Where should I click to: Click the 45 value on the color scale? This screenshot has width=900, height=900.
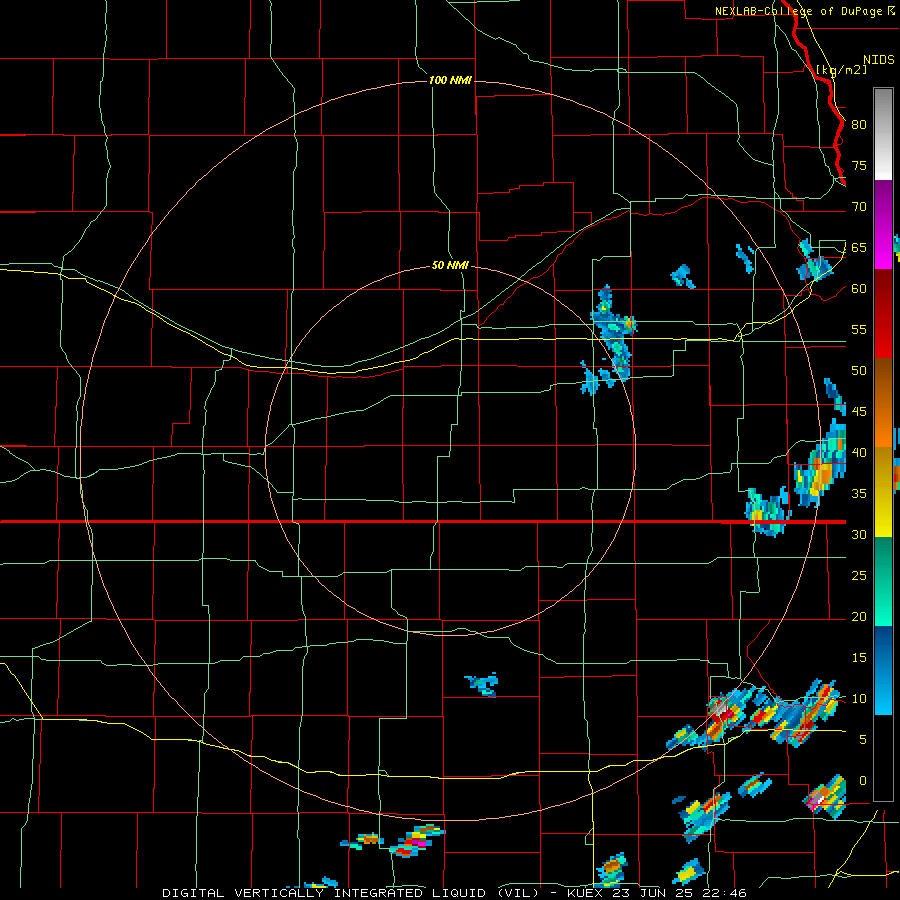point(859,412)
